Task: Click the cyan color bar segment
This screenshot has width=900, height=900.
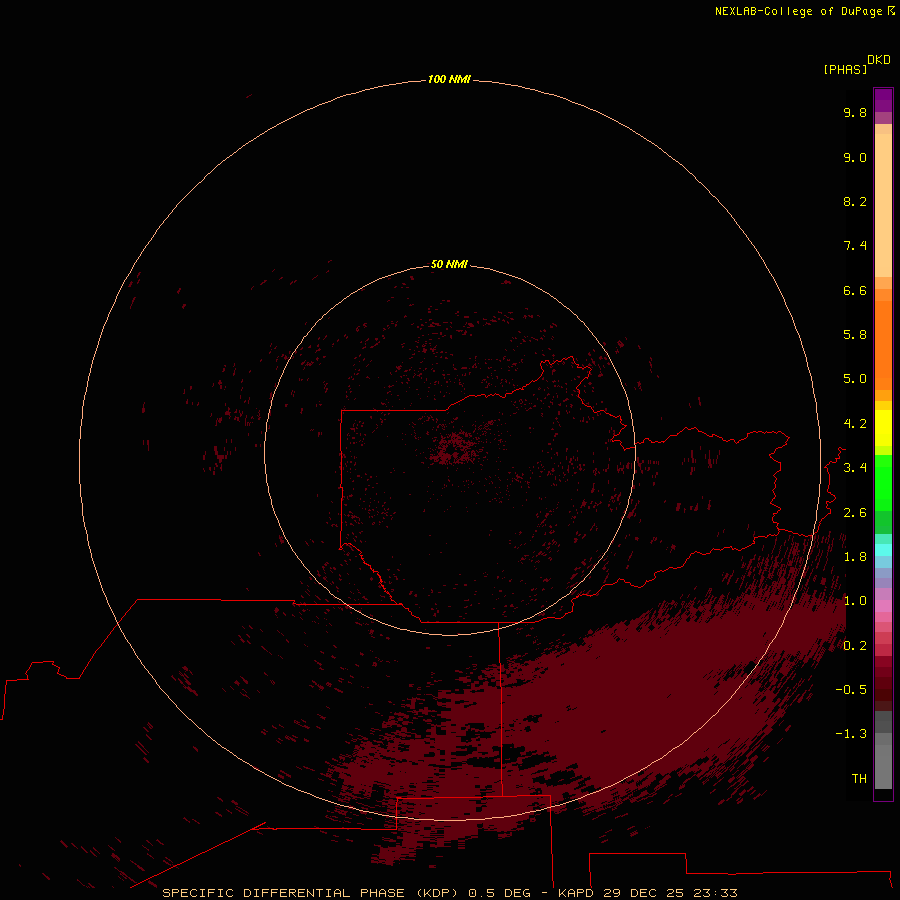Action: (x=883, y=550)
